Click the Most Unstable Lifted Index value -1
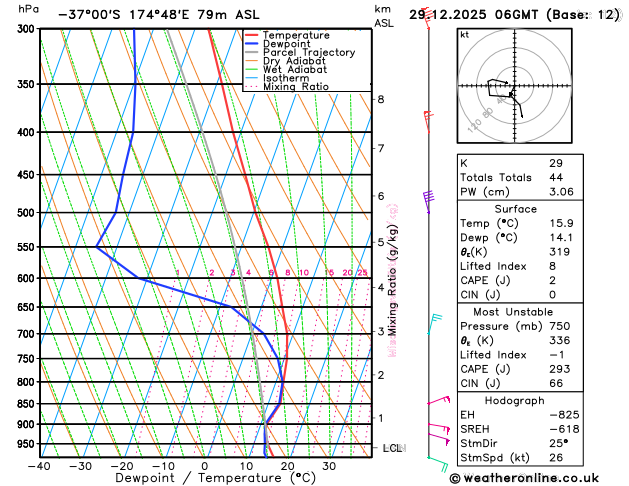 (x=557, y=355)
